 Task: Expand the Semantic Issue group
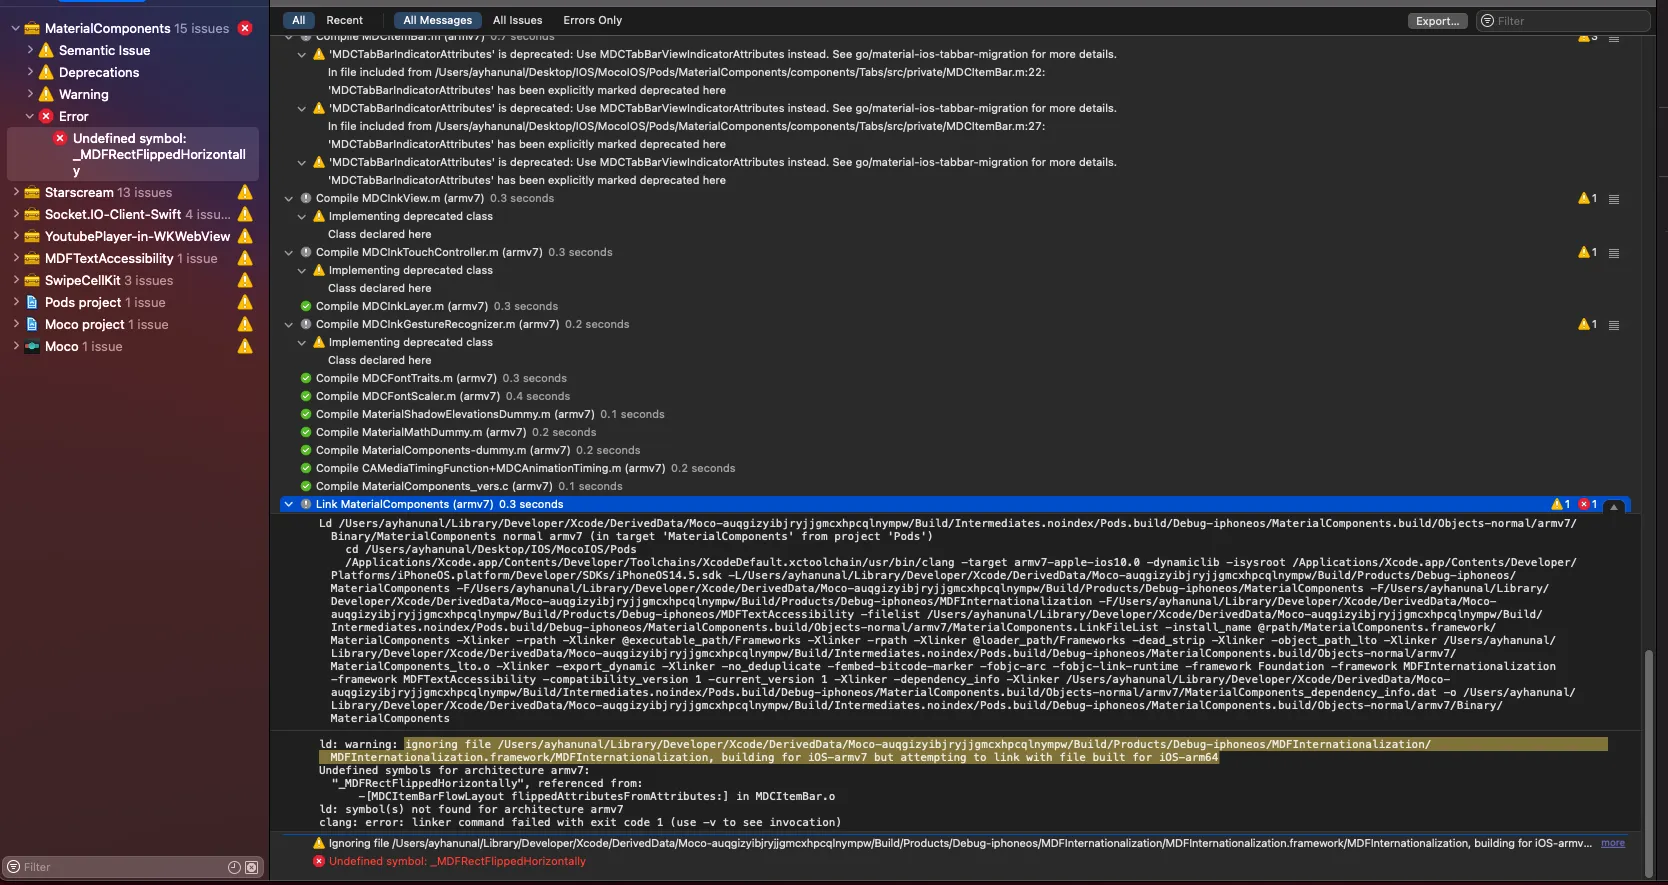[x=30, y=50]
